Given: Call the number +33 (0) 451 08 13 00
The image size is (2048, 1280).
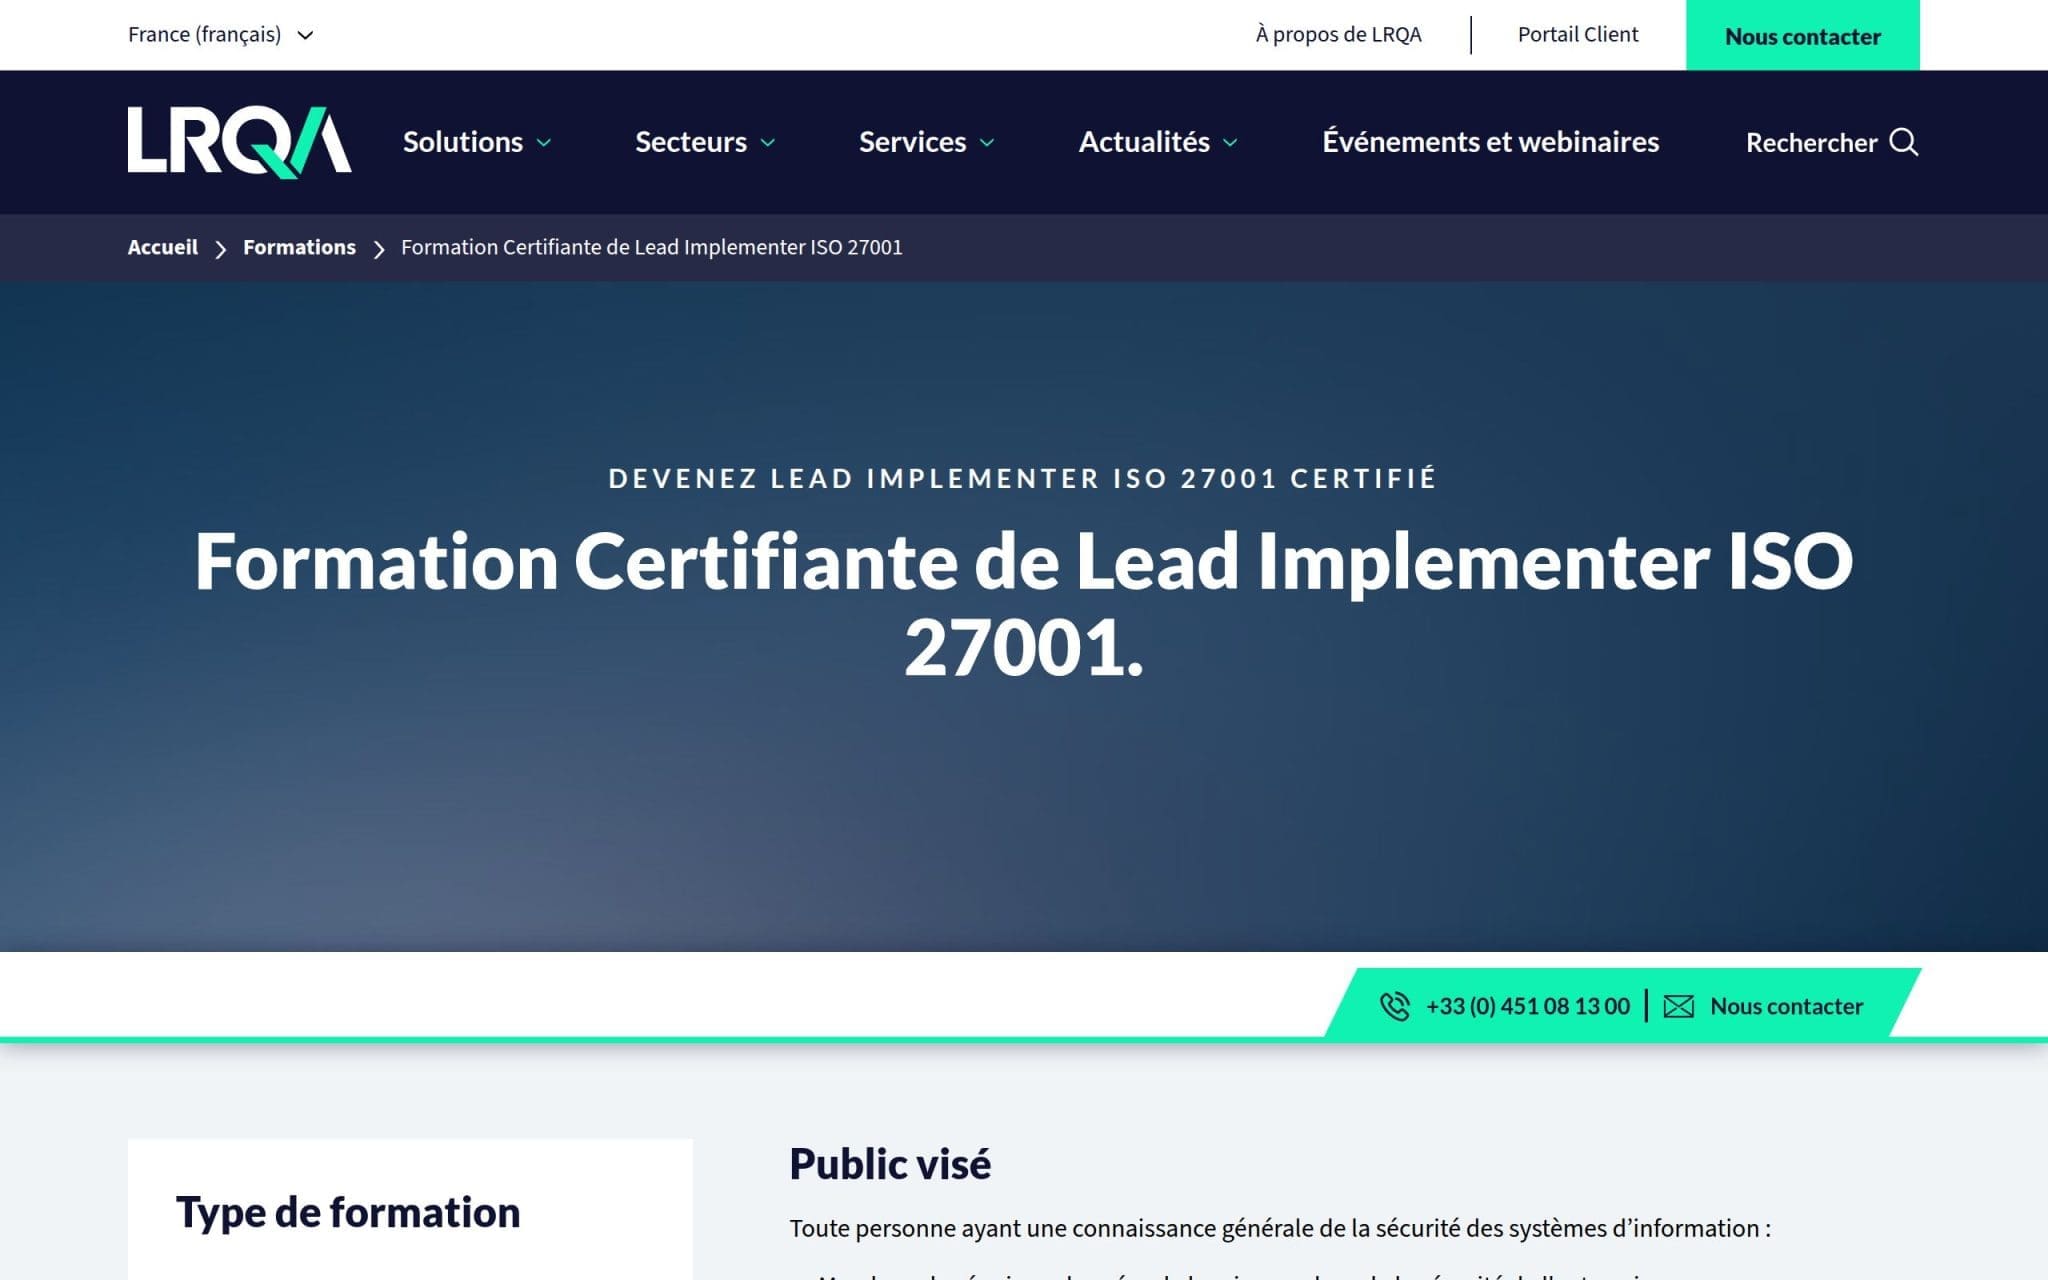Looking at the screenshot, I should point(1527,1006).
